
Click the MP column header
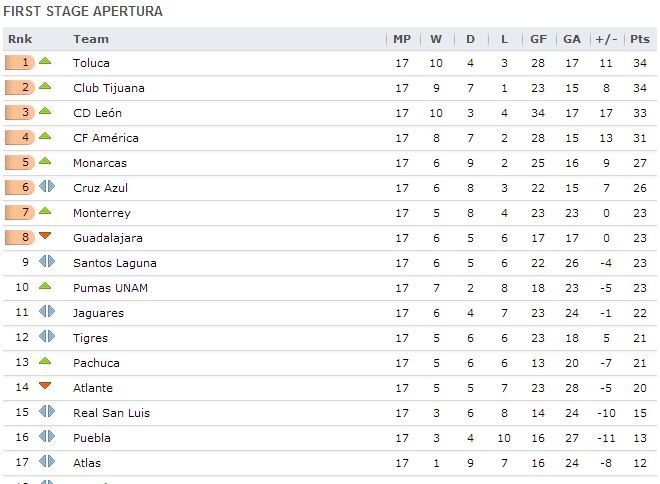[402, 39]
